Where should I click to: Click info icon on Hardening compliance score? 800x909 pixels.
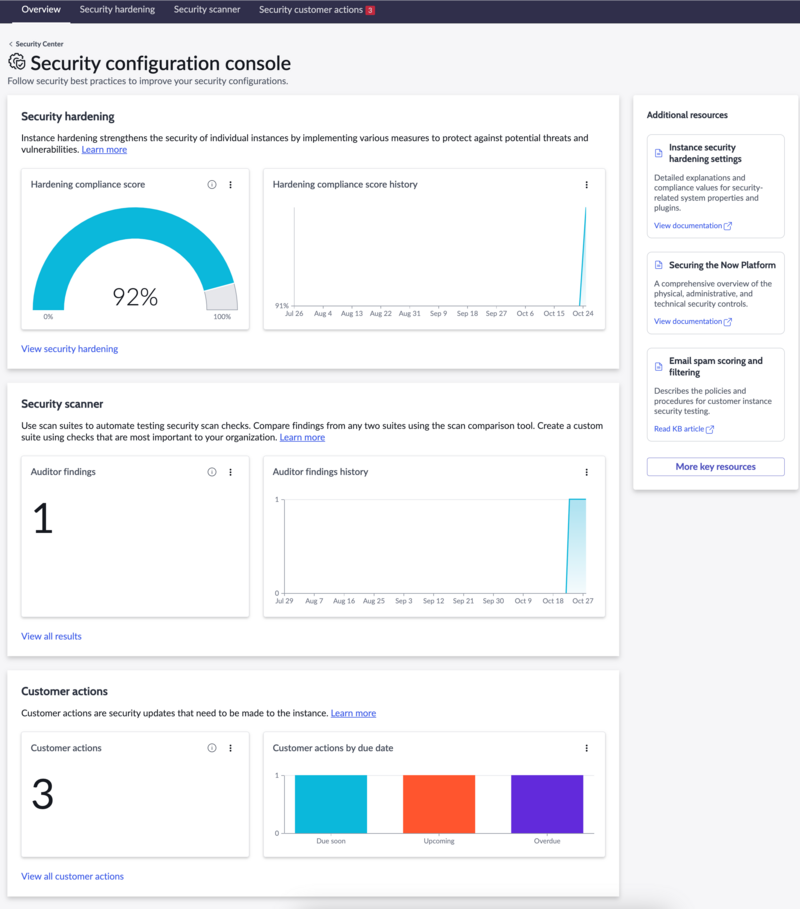(212, 184)
